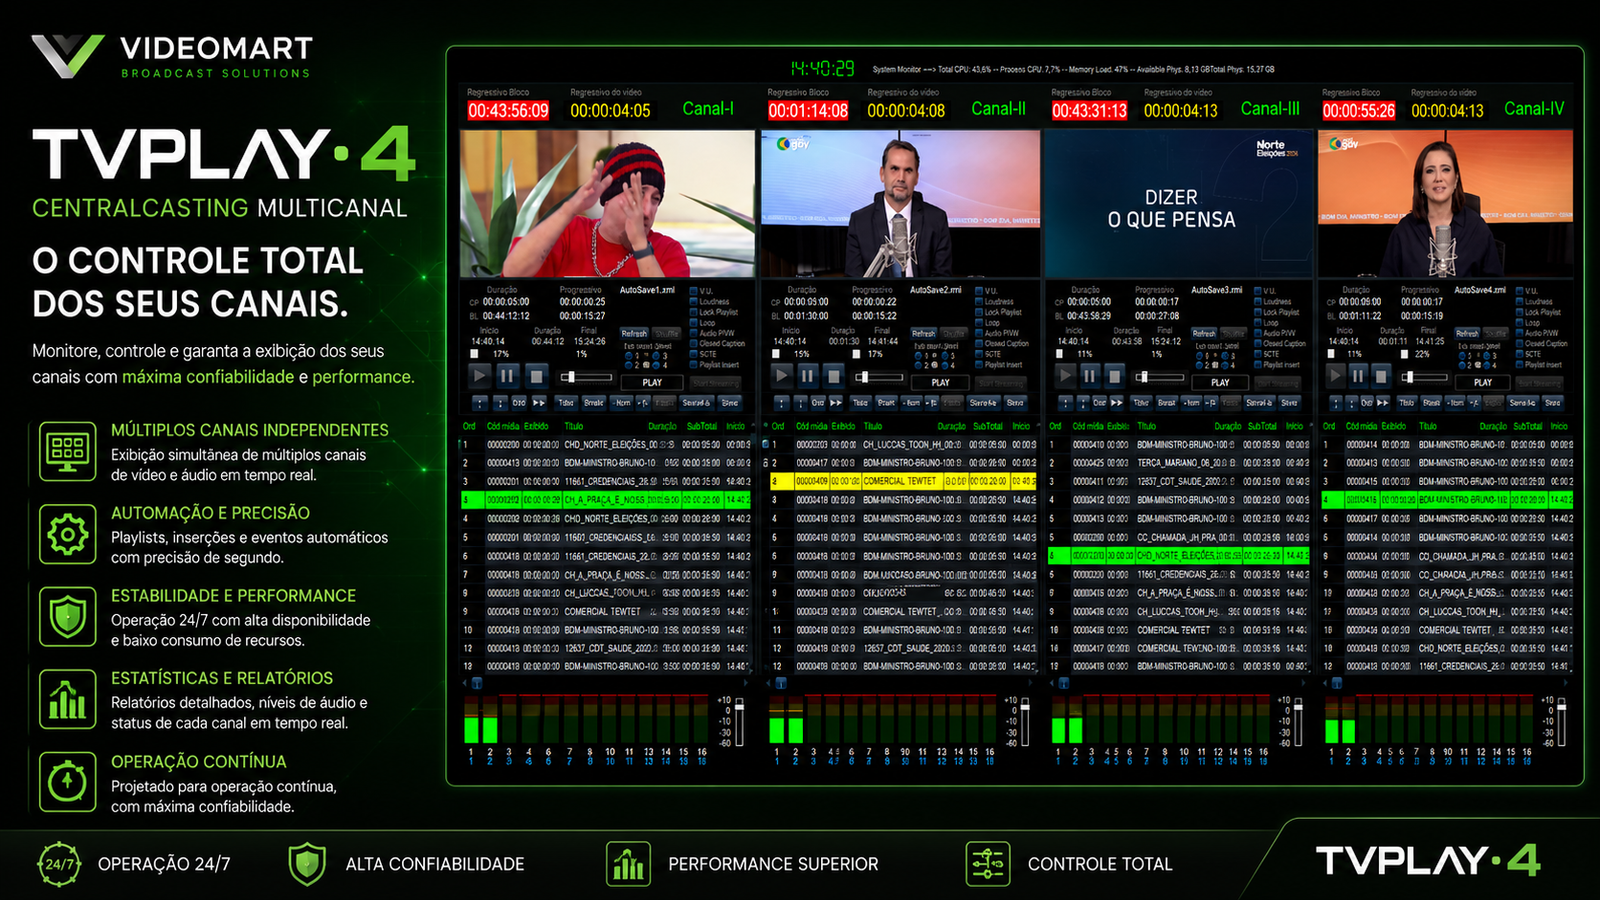Image resolution: width=1600 pixels, height=900 pixels.
Task: Click the Canal-II transport play icon
Action: click(x=782, y=376)
